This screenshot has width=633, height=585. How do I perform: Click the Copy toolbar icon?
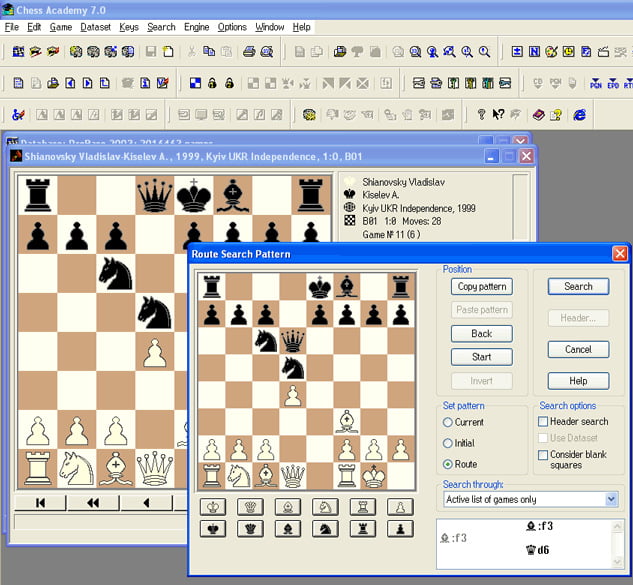pyautogui.click(x=209, y=51)
